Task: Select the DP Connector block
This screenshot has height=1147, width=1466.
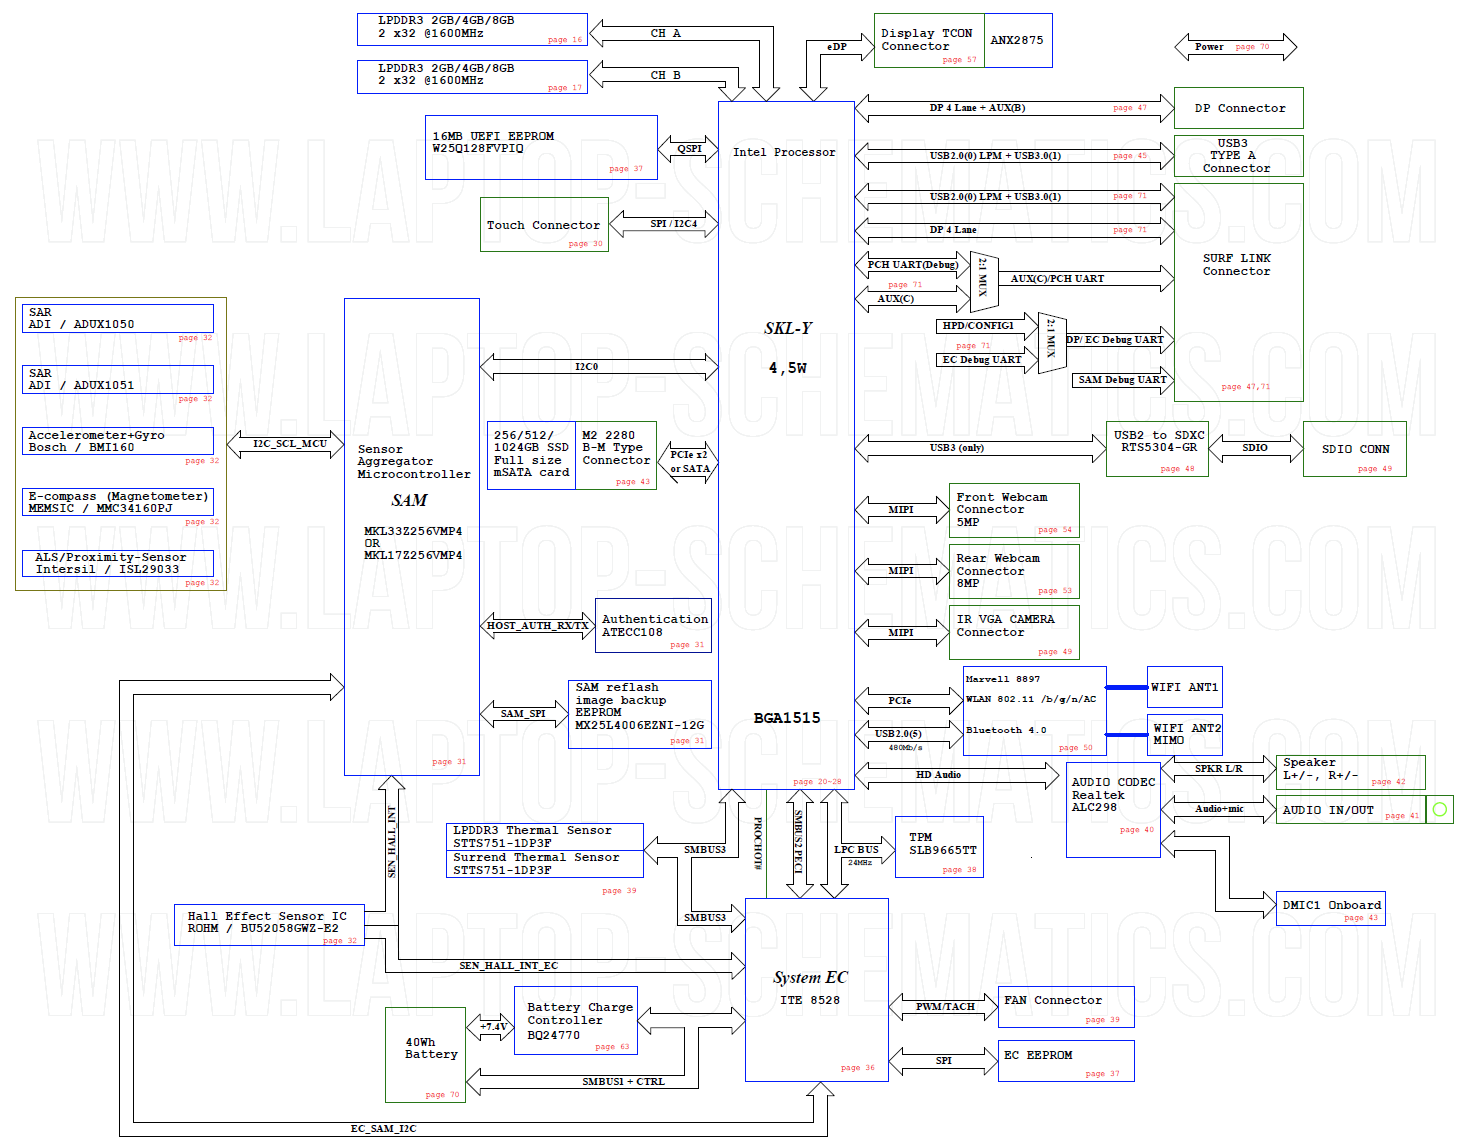Action: click(1238, 108)
